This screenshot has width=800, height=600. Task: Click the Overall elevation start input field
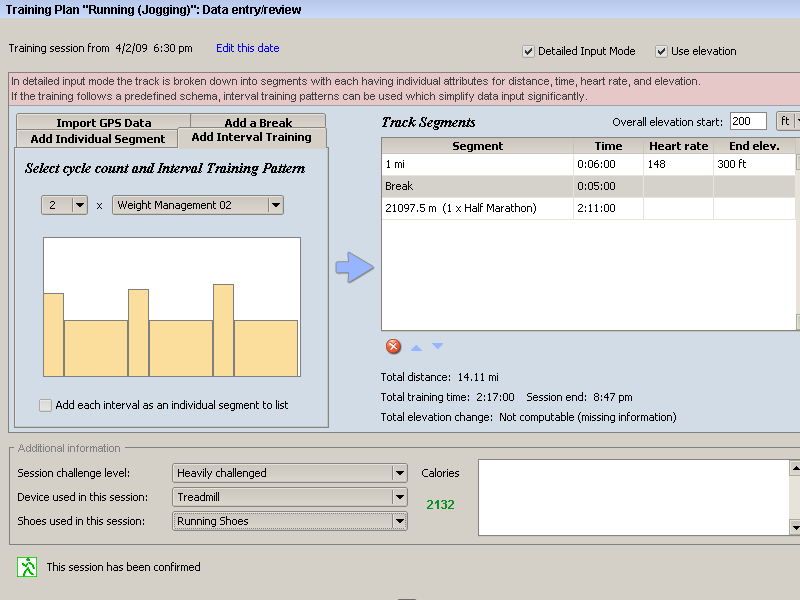pos(747,121)
